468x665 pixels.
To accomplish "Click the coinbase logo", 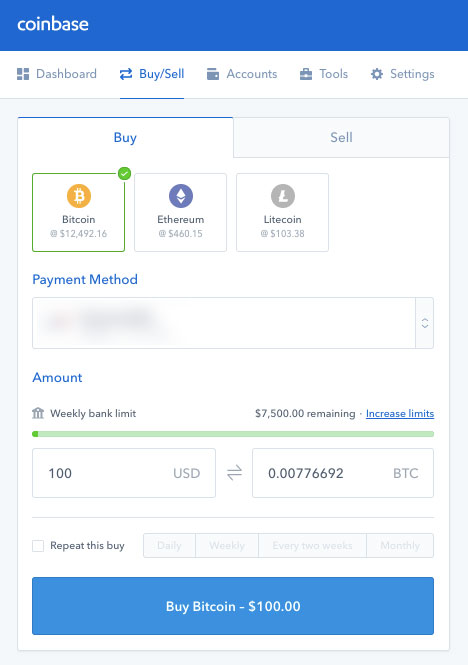I will (53, 24).
